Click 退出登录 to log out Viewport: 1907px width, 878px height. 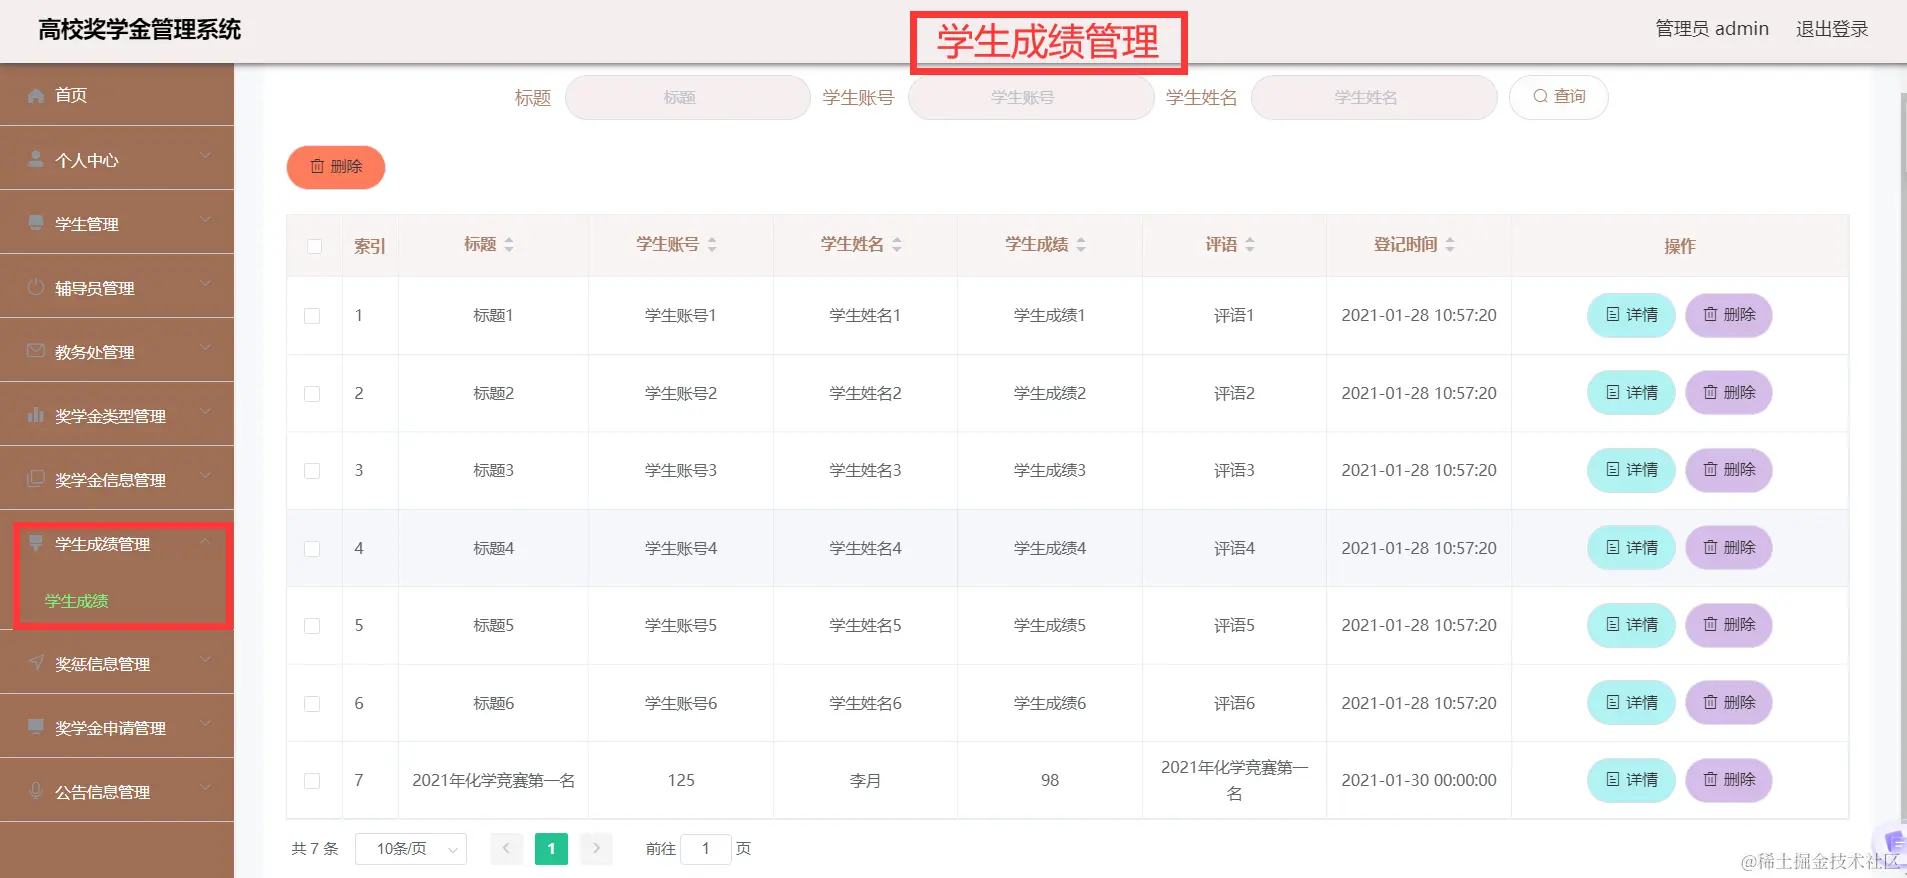coord(1832,29)
